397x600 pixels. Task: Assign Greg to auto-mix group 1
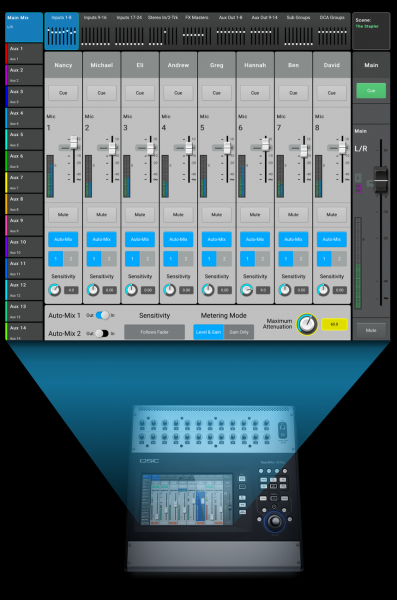click(209, 259)
